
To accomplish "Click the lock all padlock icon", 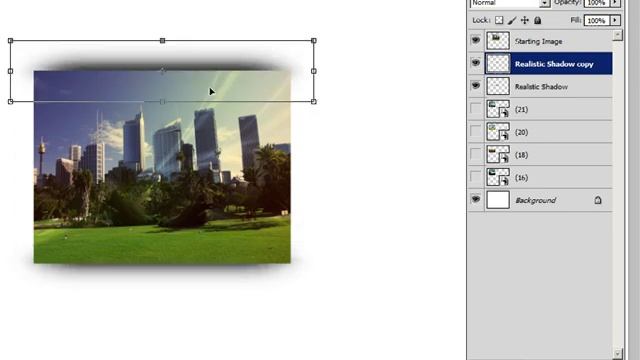I will [538, 20].
